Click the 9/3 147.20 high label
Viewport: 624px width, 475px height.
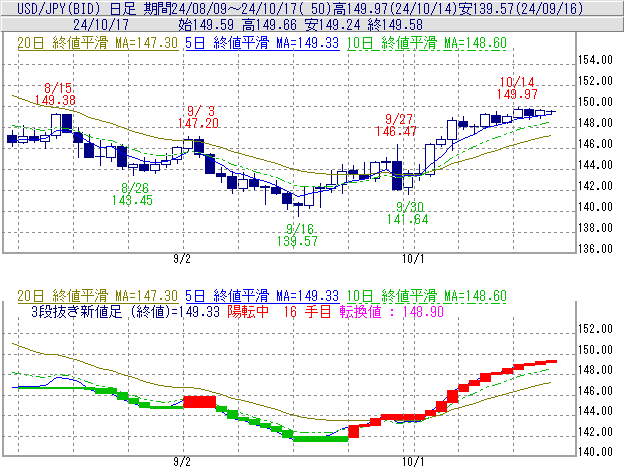tap(198, 117)
